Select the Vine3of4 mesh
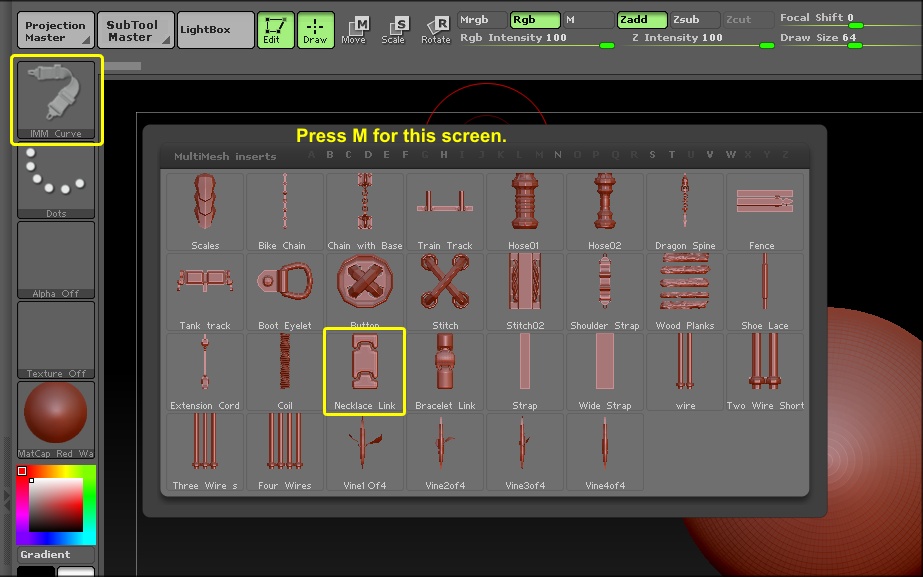 (x=525, y=452)
